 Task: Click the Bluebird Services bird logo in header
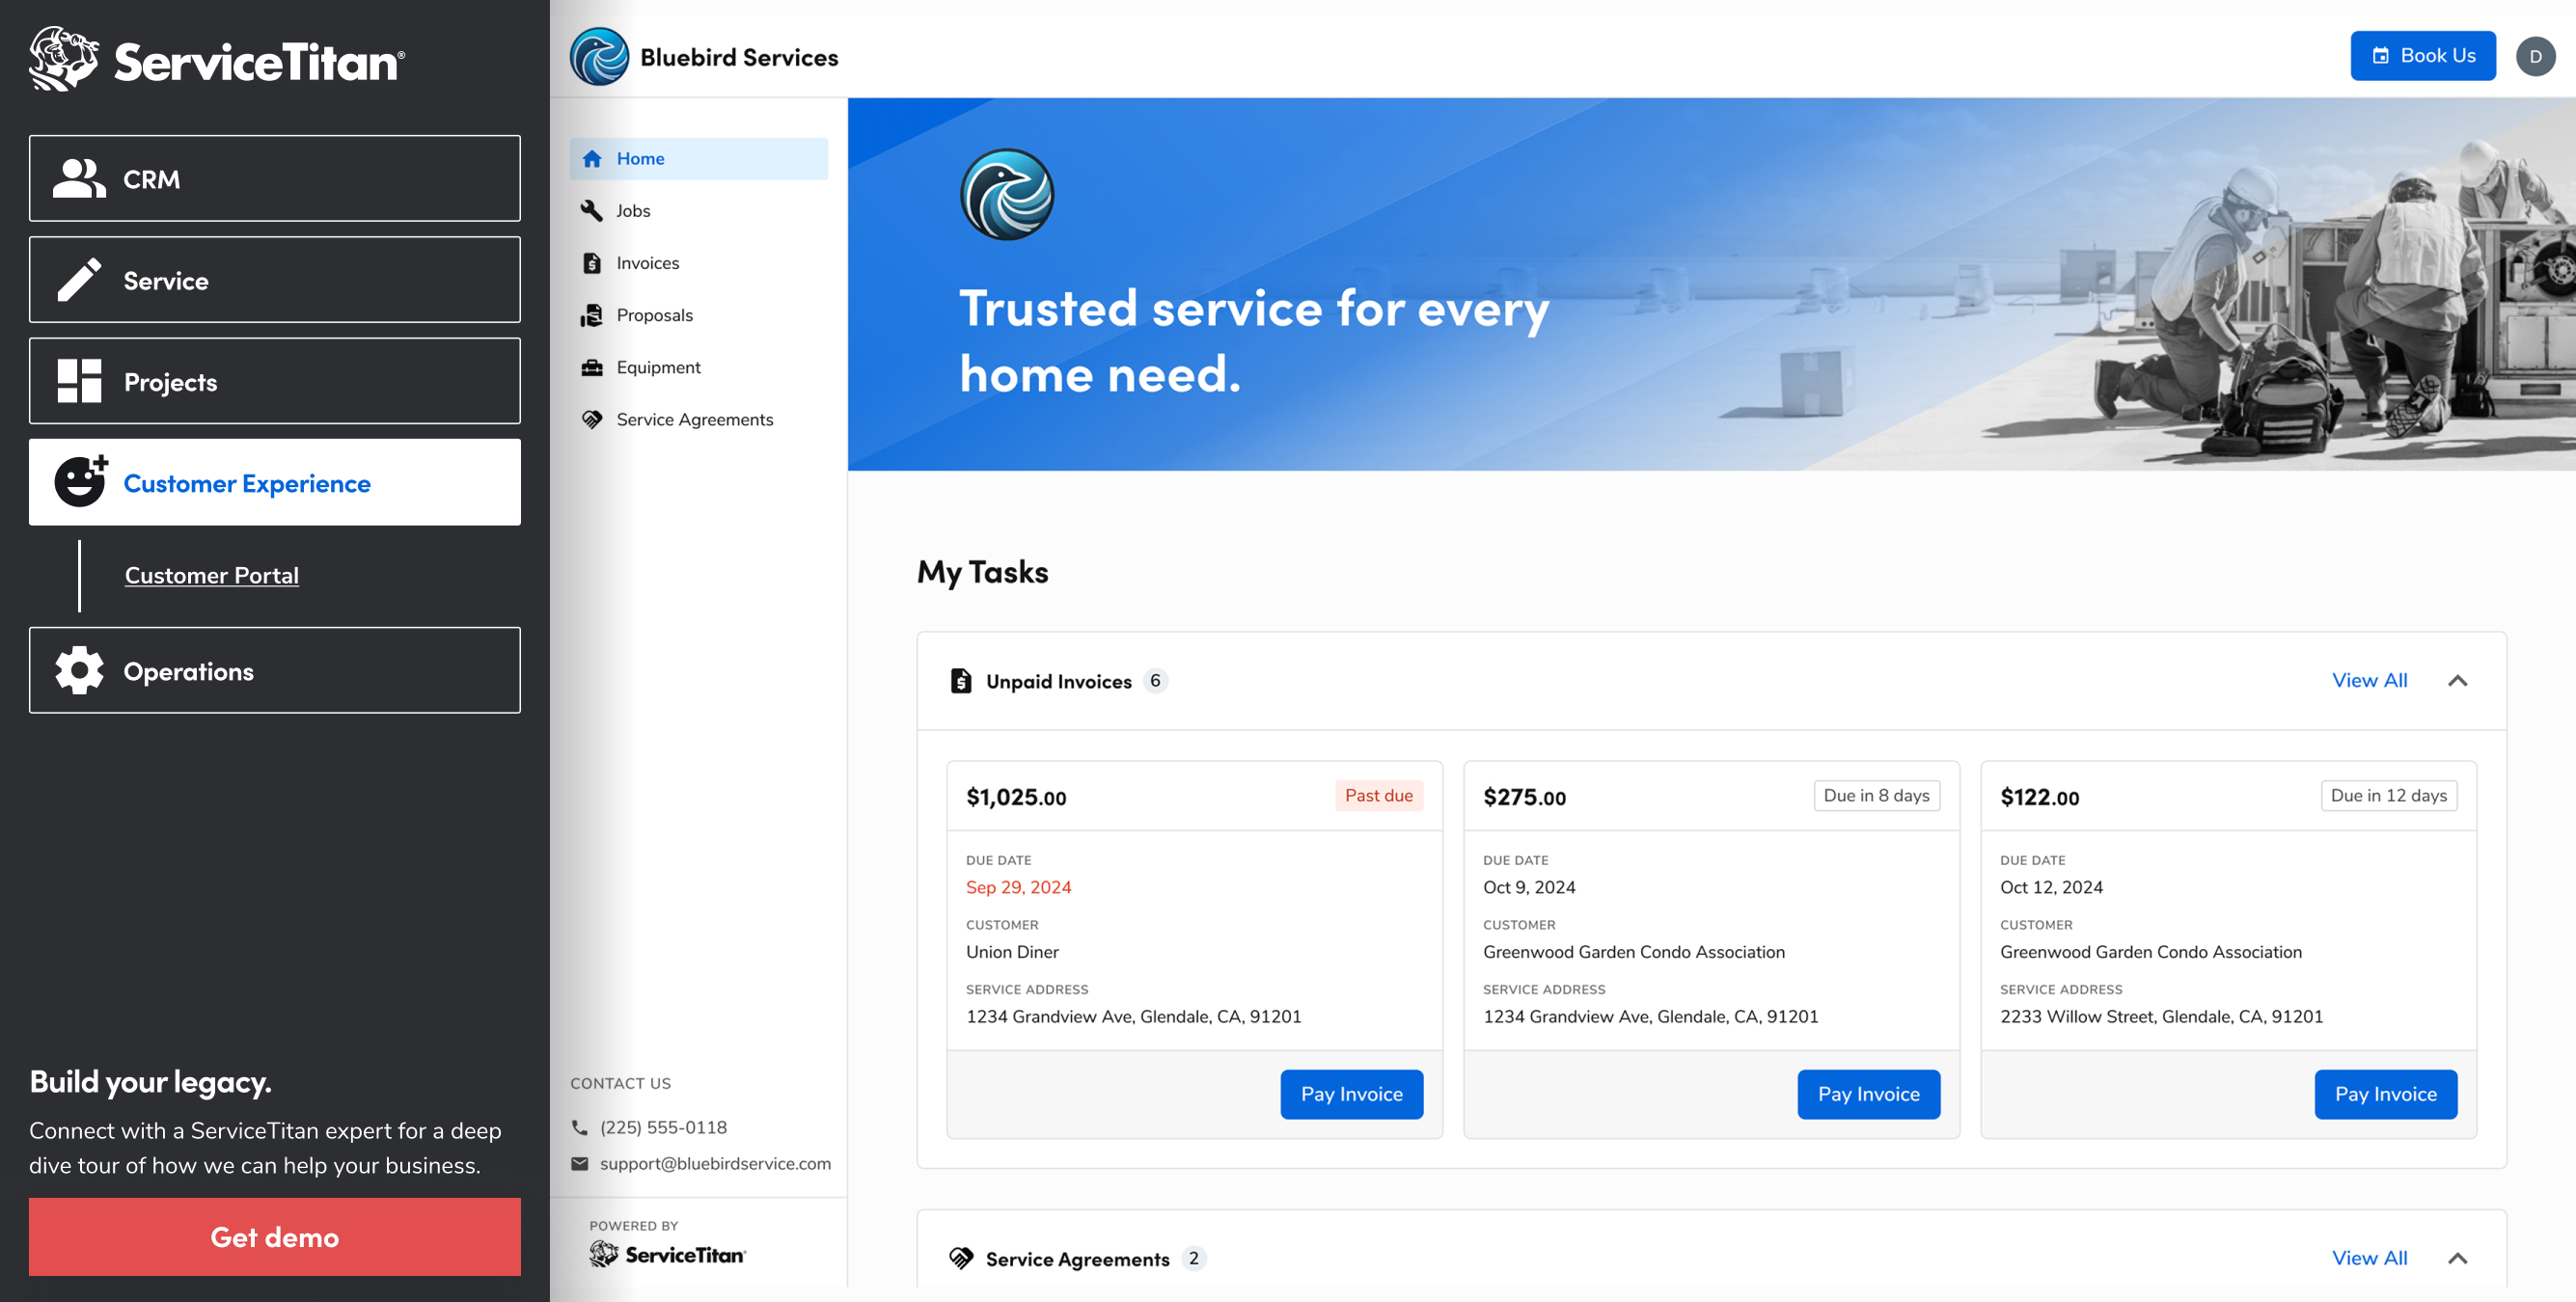[599, 57]
